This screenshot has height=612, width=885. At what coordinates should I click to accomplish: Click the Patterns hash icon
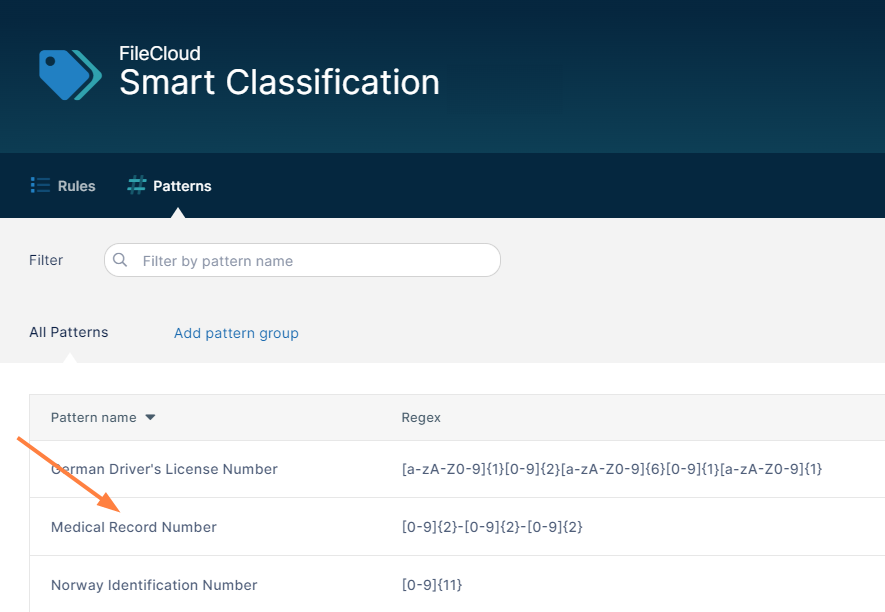[137, 185]
